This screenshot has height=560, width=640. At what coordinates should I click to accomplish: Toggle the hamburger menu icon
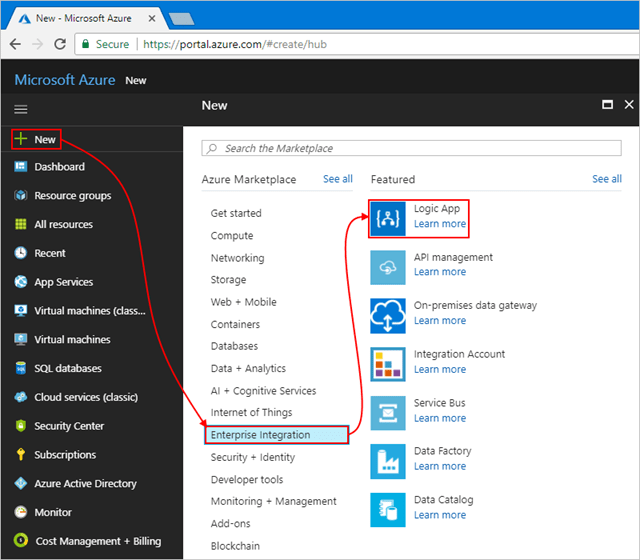(x=20, y=109)
